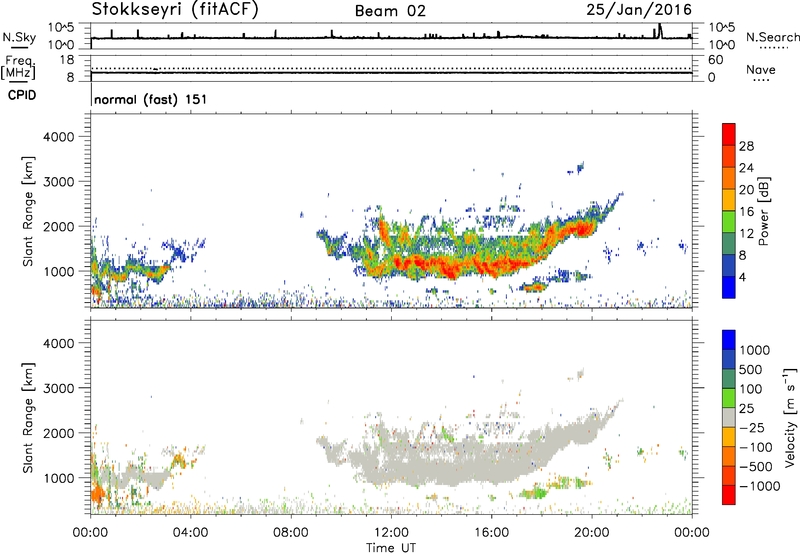Click the date 25/Jan/2016
The width and height of the screenshot is (800, 554).
point(639,10)
